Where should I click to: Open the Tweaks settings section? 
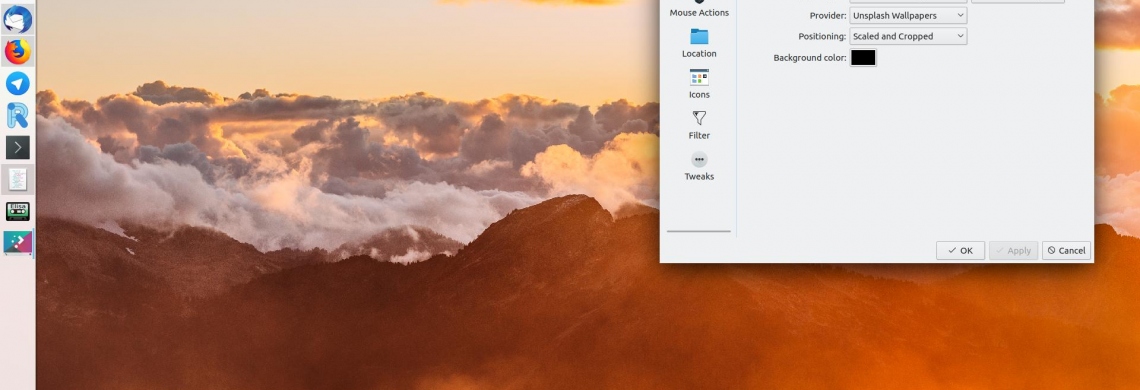699,166
